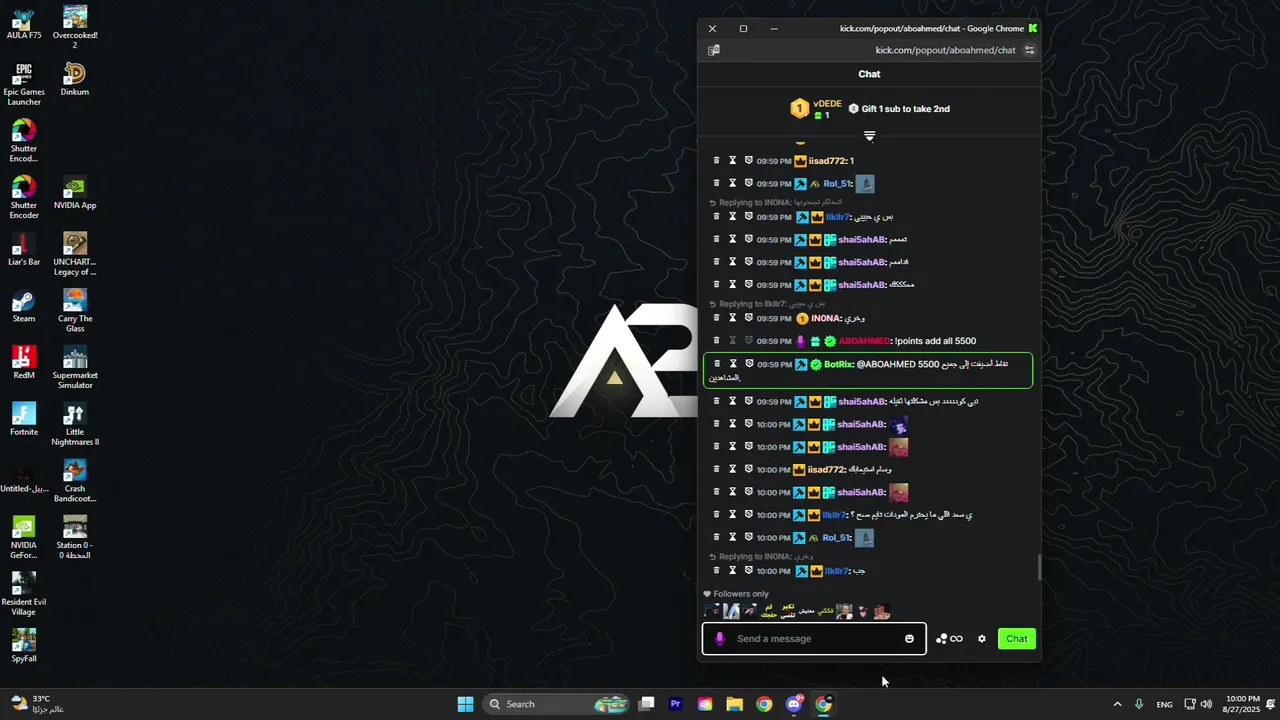Open NVIDIA App desktop shortcut
This screenshot has width=1280, height=720.
[75, 193]
